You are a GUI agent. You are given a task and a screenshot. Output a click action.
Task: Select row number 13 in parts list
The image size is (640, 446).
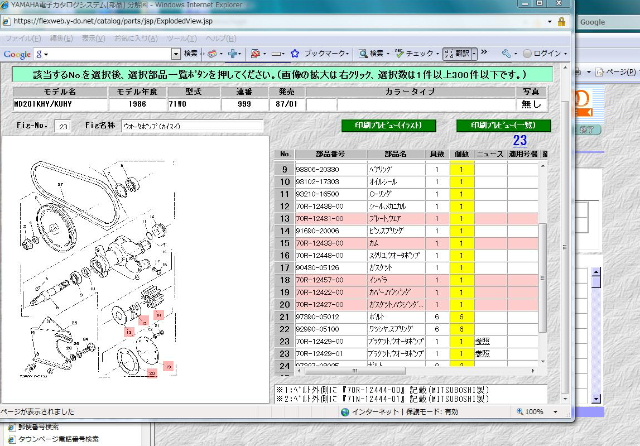pos(284,219)
